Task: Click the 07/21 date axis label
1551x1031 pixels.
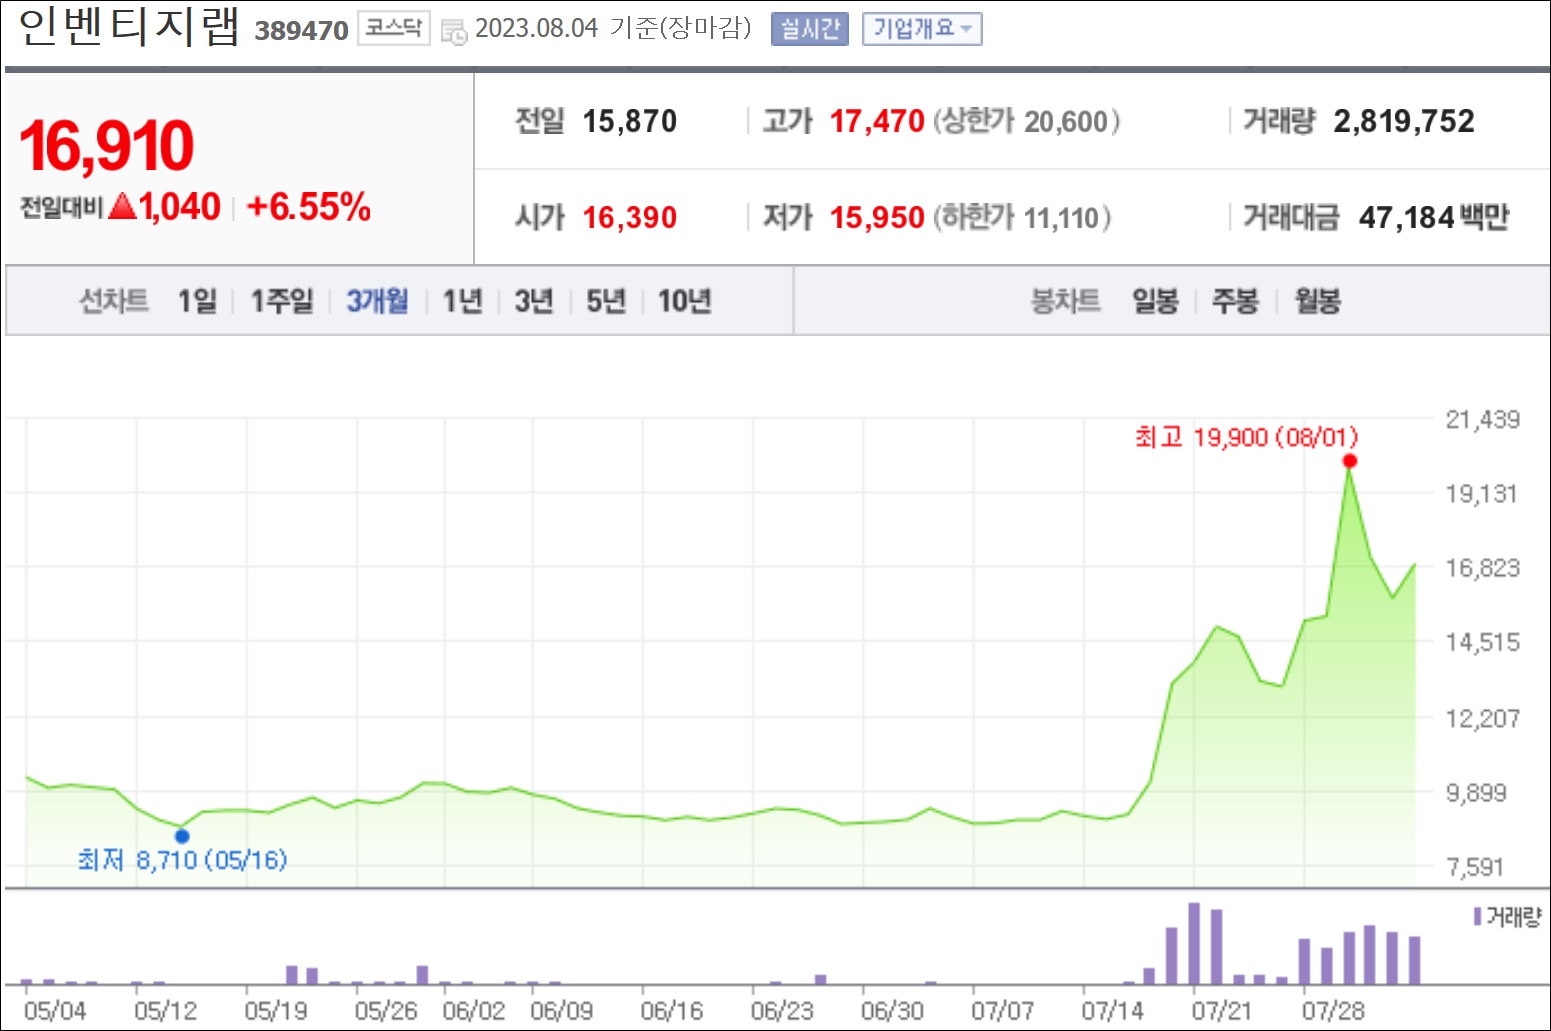Action: 1221,1011
